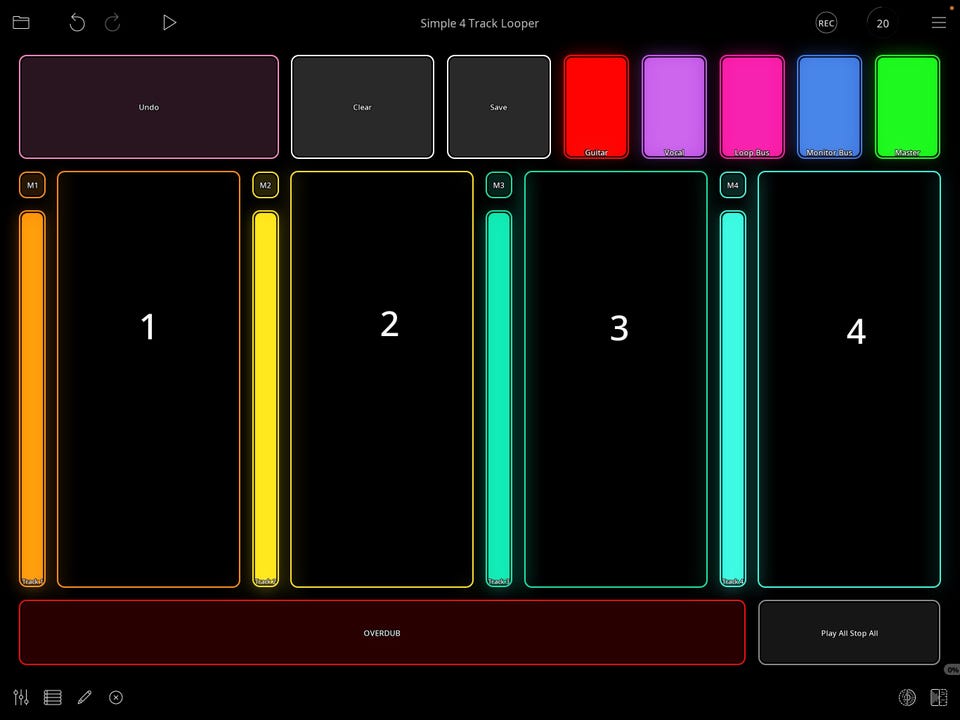
Task: Open the panel layout icon at bottom right
Action: [x=939, y=697]
